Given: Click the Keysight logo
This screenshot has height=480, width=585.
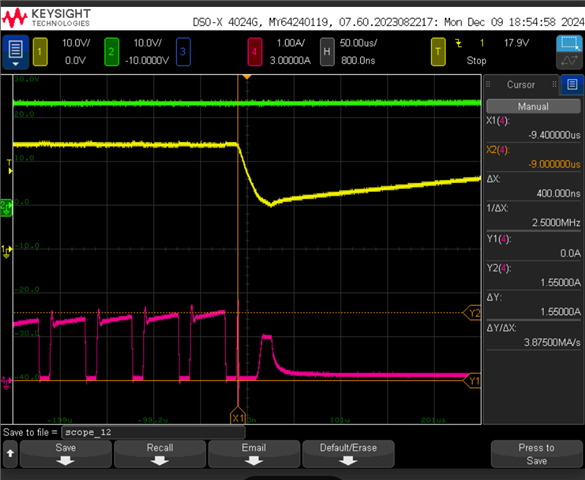Looking at the screenshot, I should (x=46, y=18).
